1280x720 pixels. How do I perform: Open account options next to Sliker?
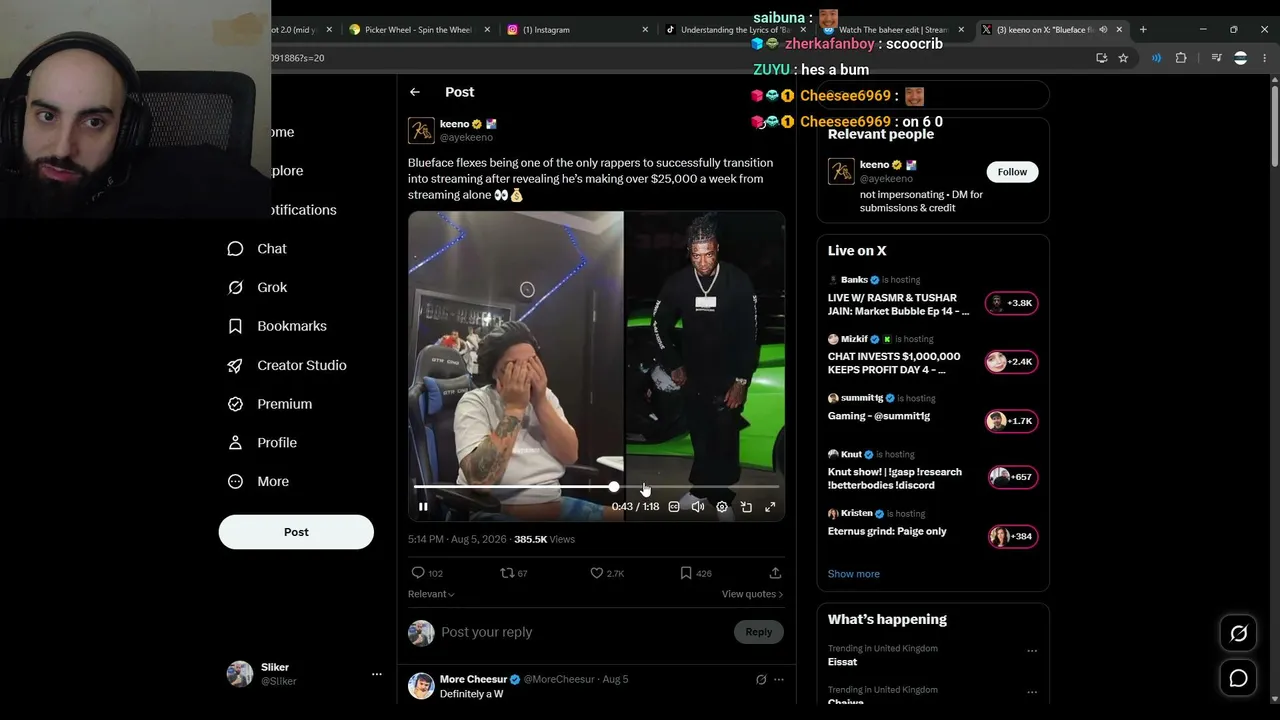[377, 674]
